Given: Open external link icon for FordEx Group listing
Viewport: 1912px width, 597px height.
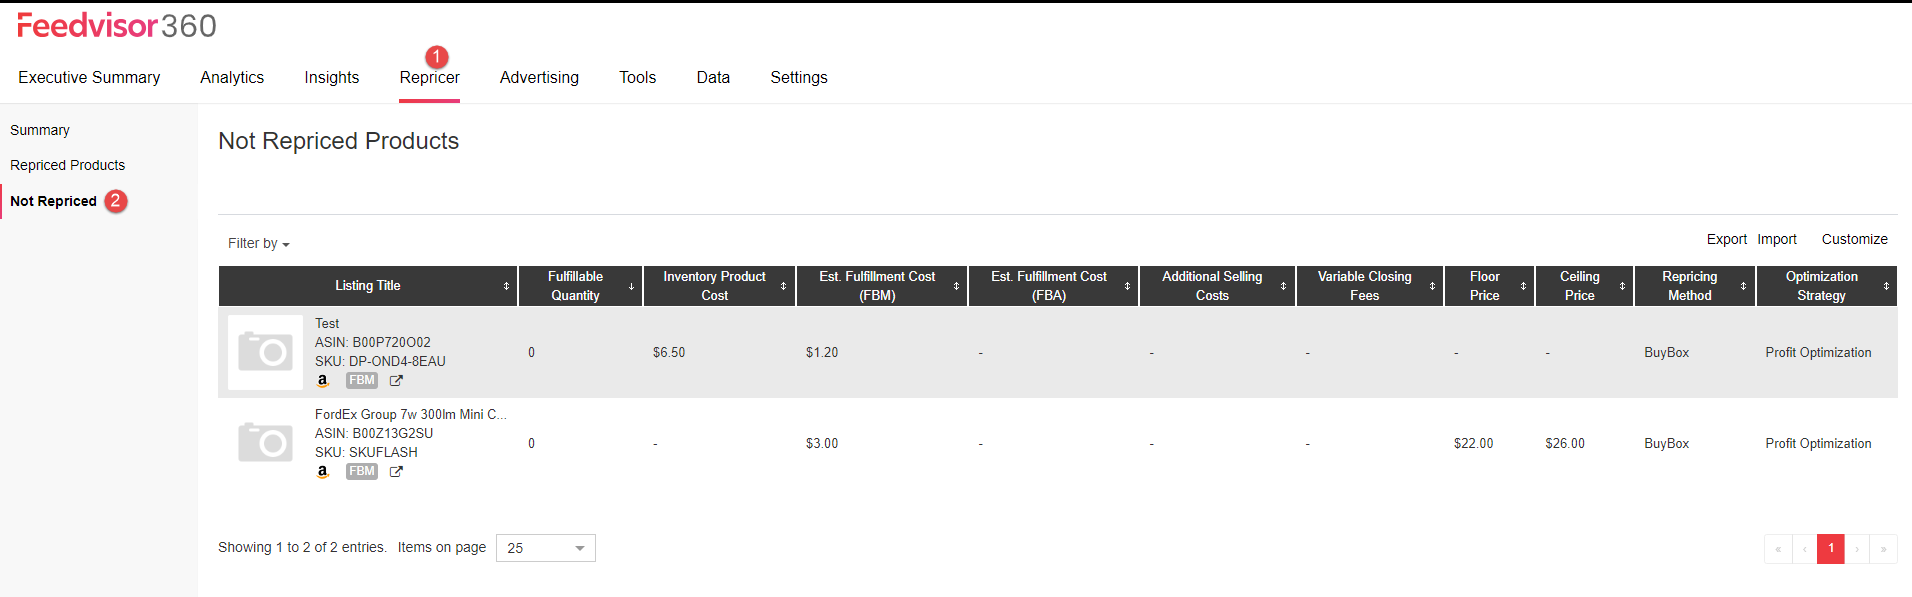Looking at the screenshot, I should [x=396, y=472].
